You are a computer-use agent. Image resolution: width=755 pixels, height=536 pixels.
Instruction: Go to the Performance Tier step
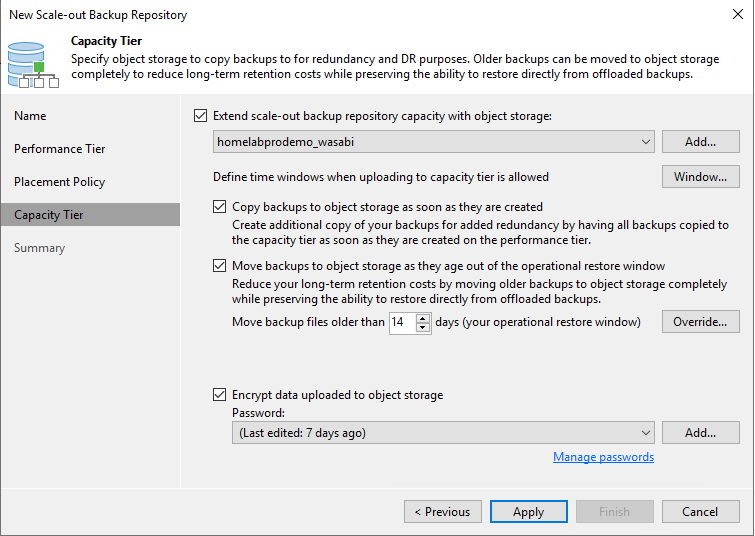click(59, 149)
